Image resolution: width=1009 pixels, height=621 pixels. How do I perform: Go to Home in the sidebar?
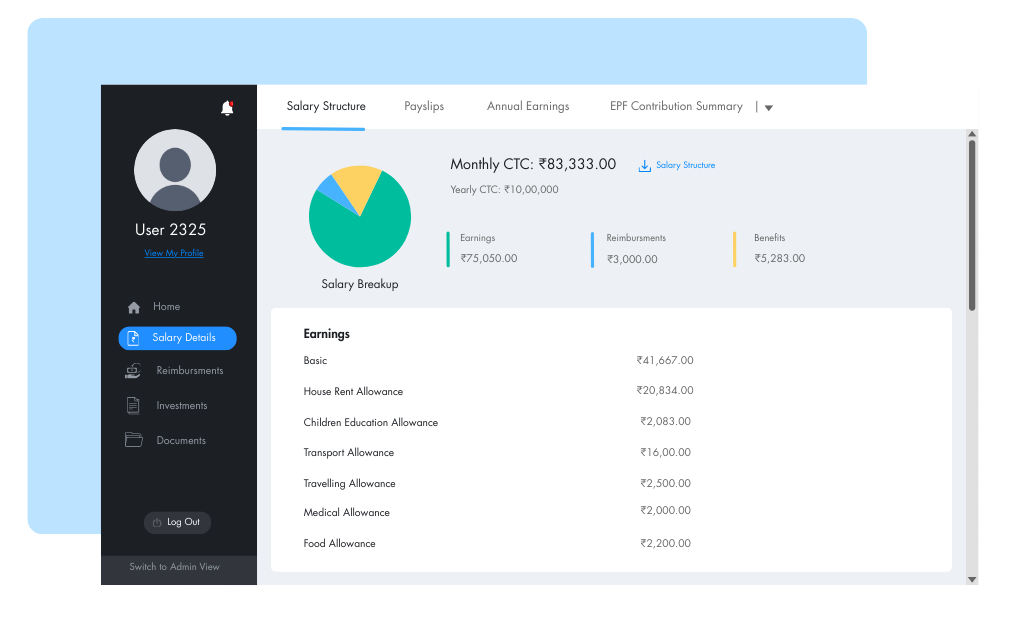[167, 306]
